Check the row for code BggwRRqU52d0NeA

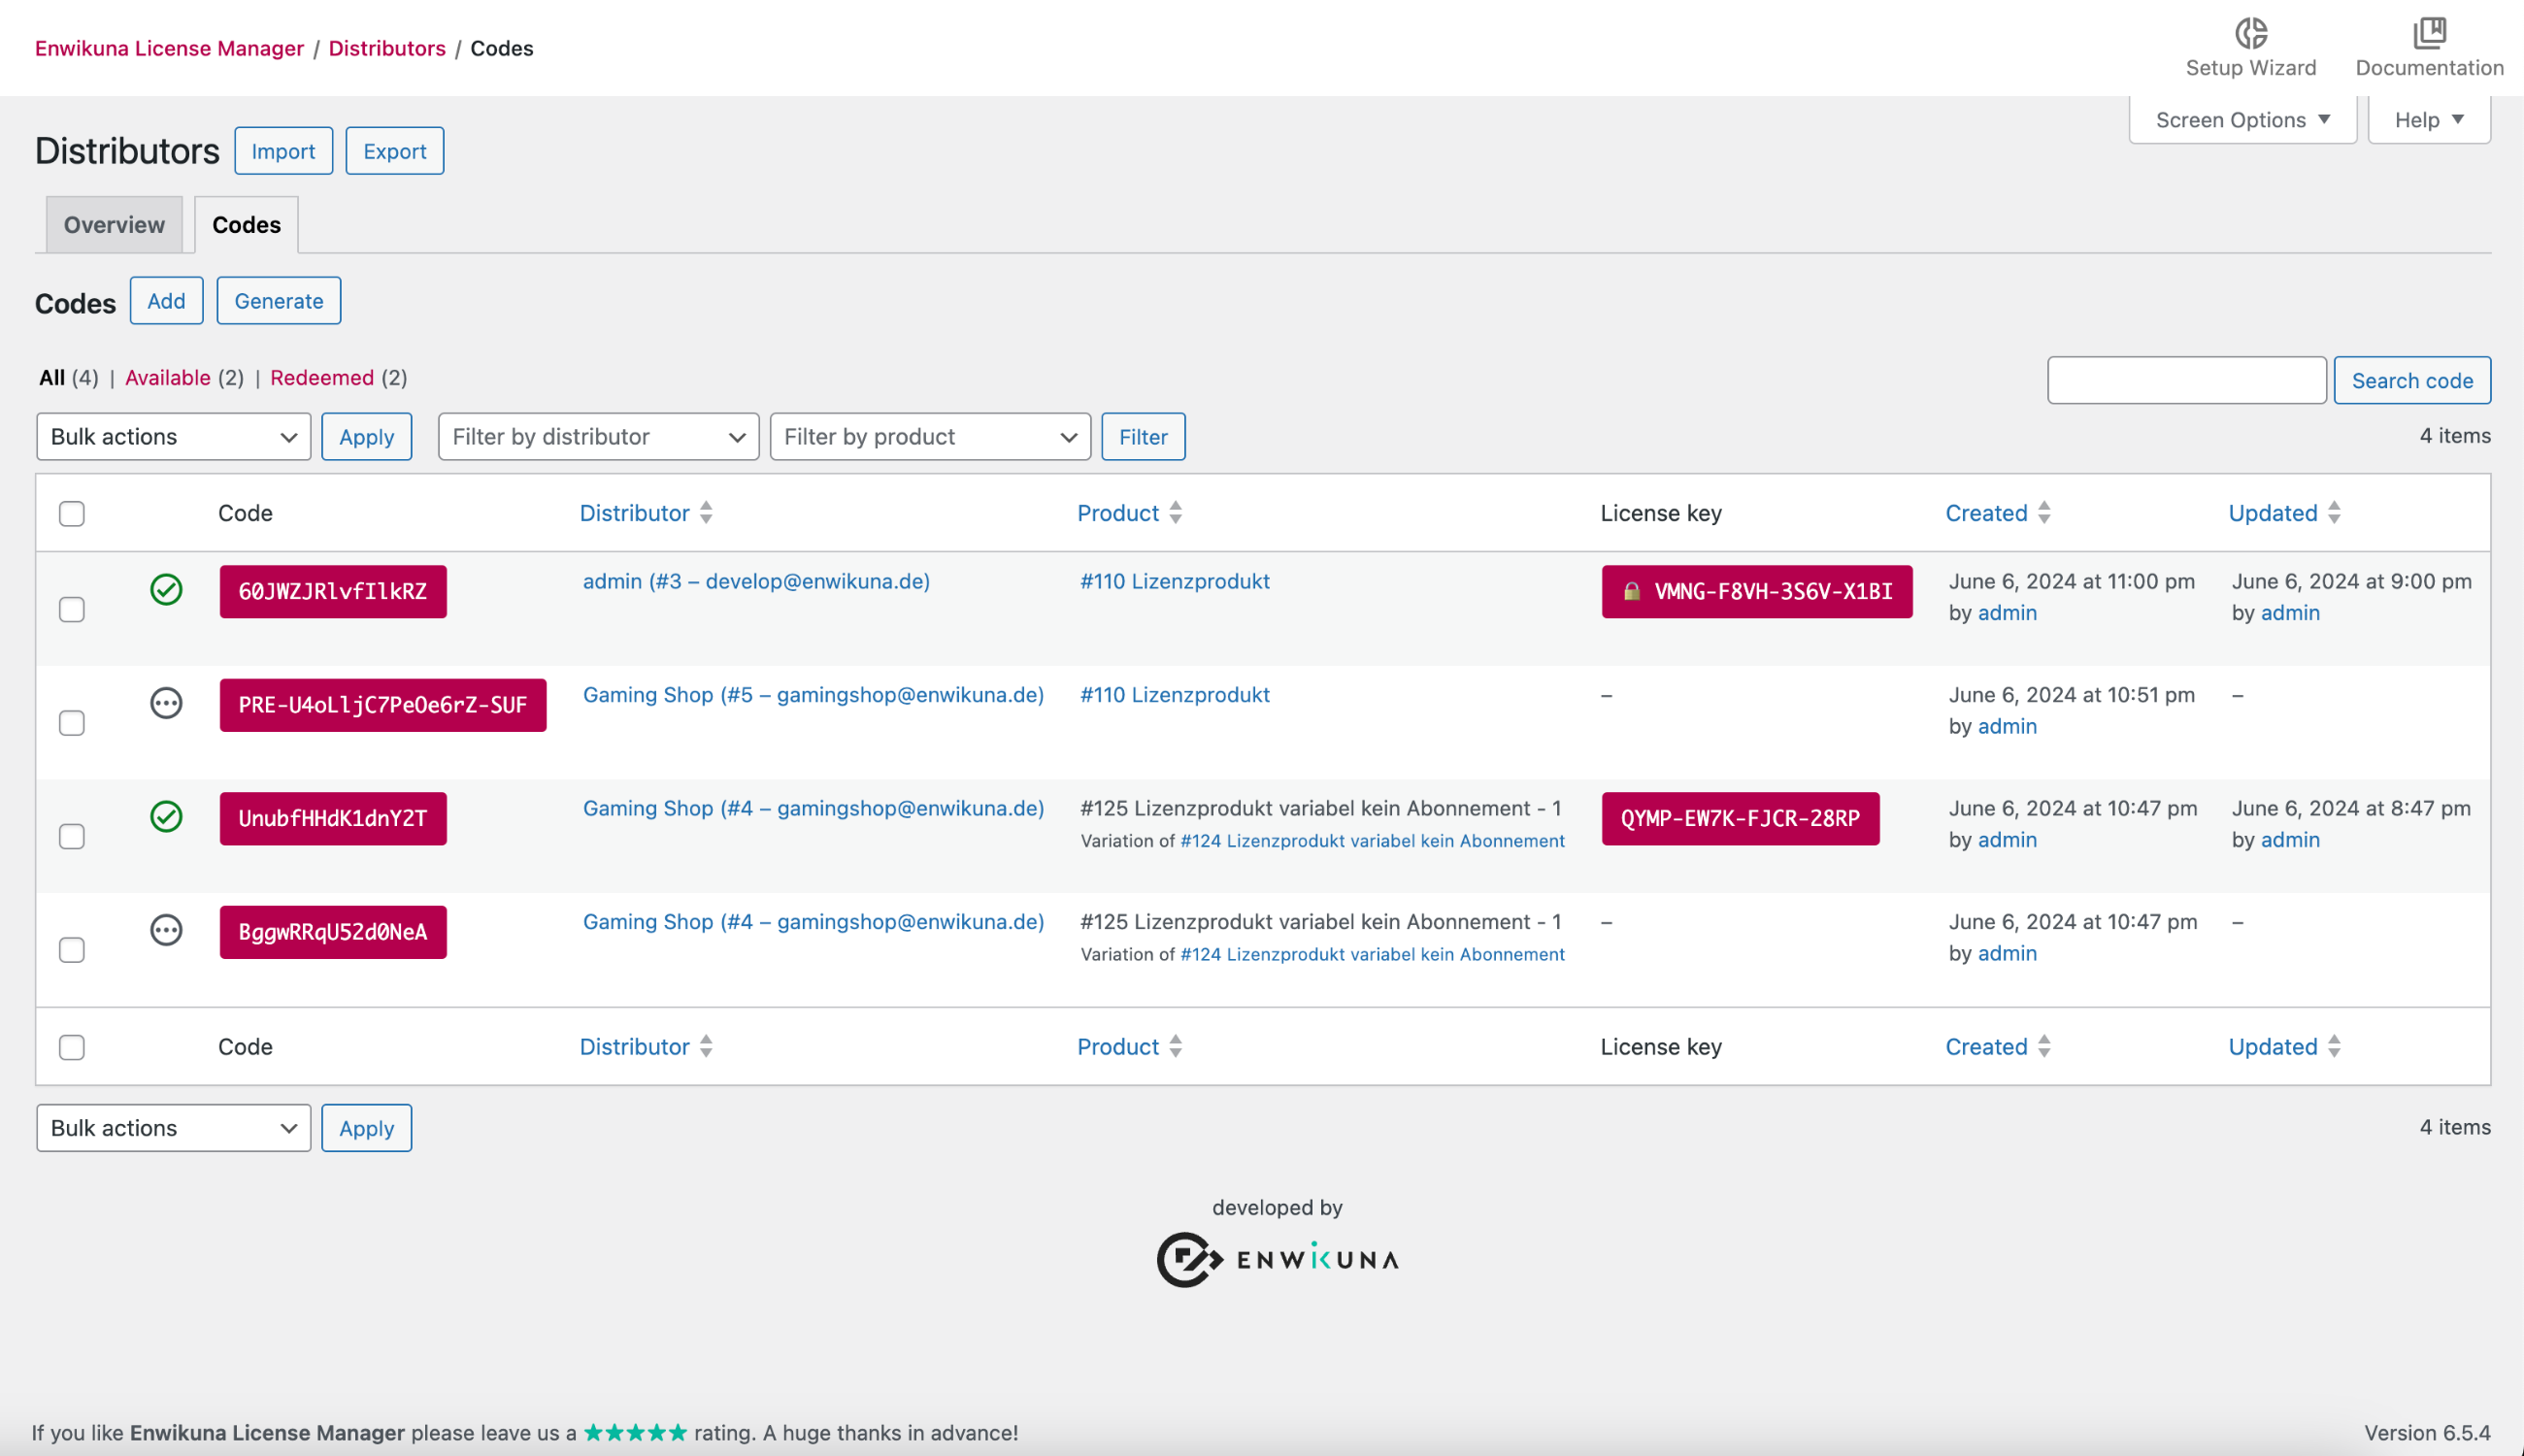pyautogui.click(x=72, y=949)
